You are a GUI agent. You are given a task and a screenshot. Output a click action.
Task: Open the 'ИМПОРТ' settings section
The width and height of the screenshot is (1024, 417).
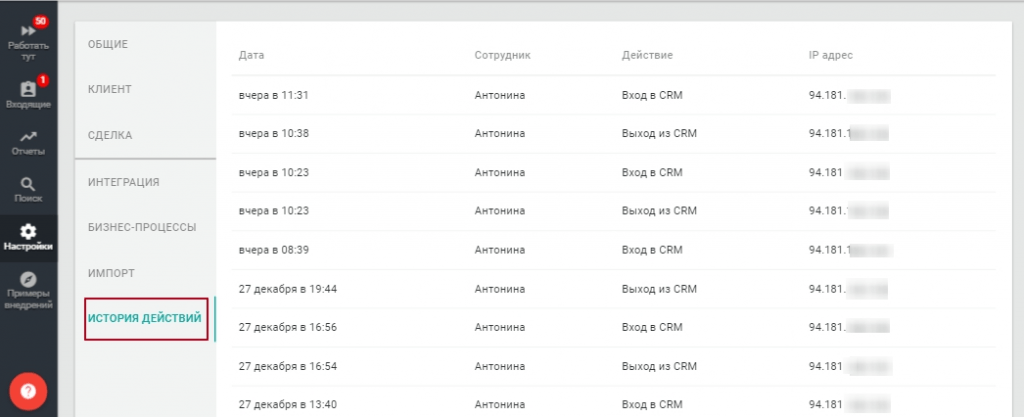click(111, 273)
